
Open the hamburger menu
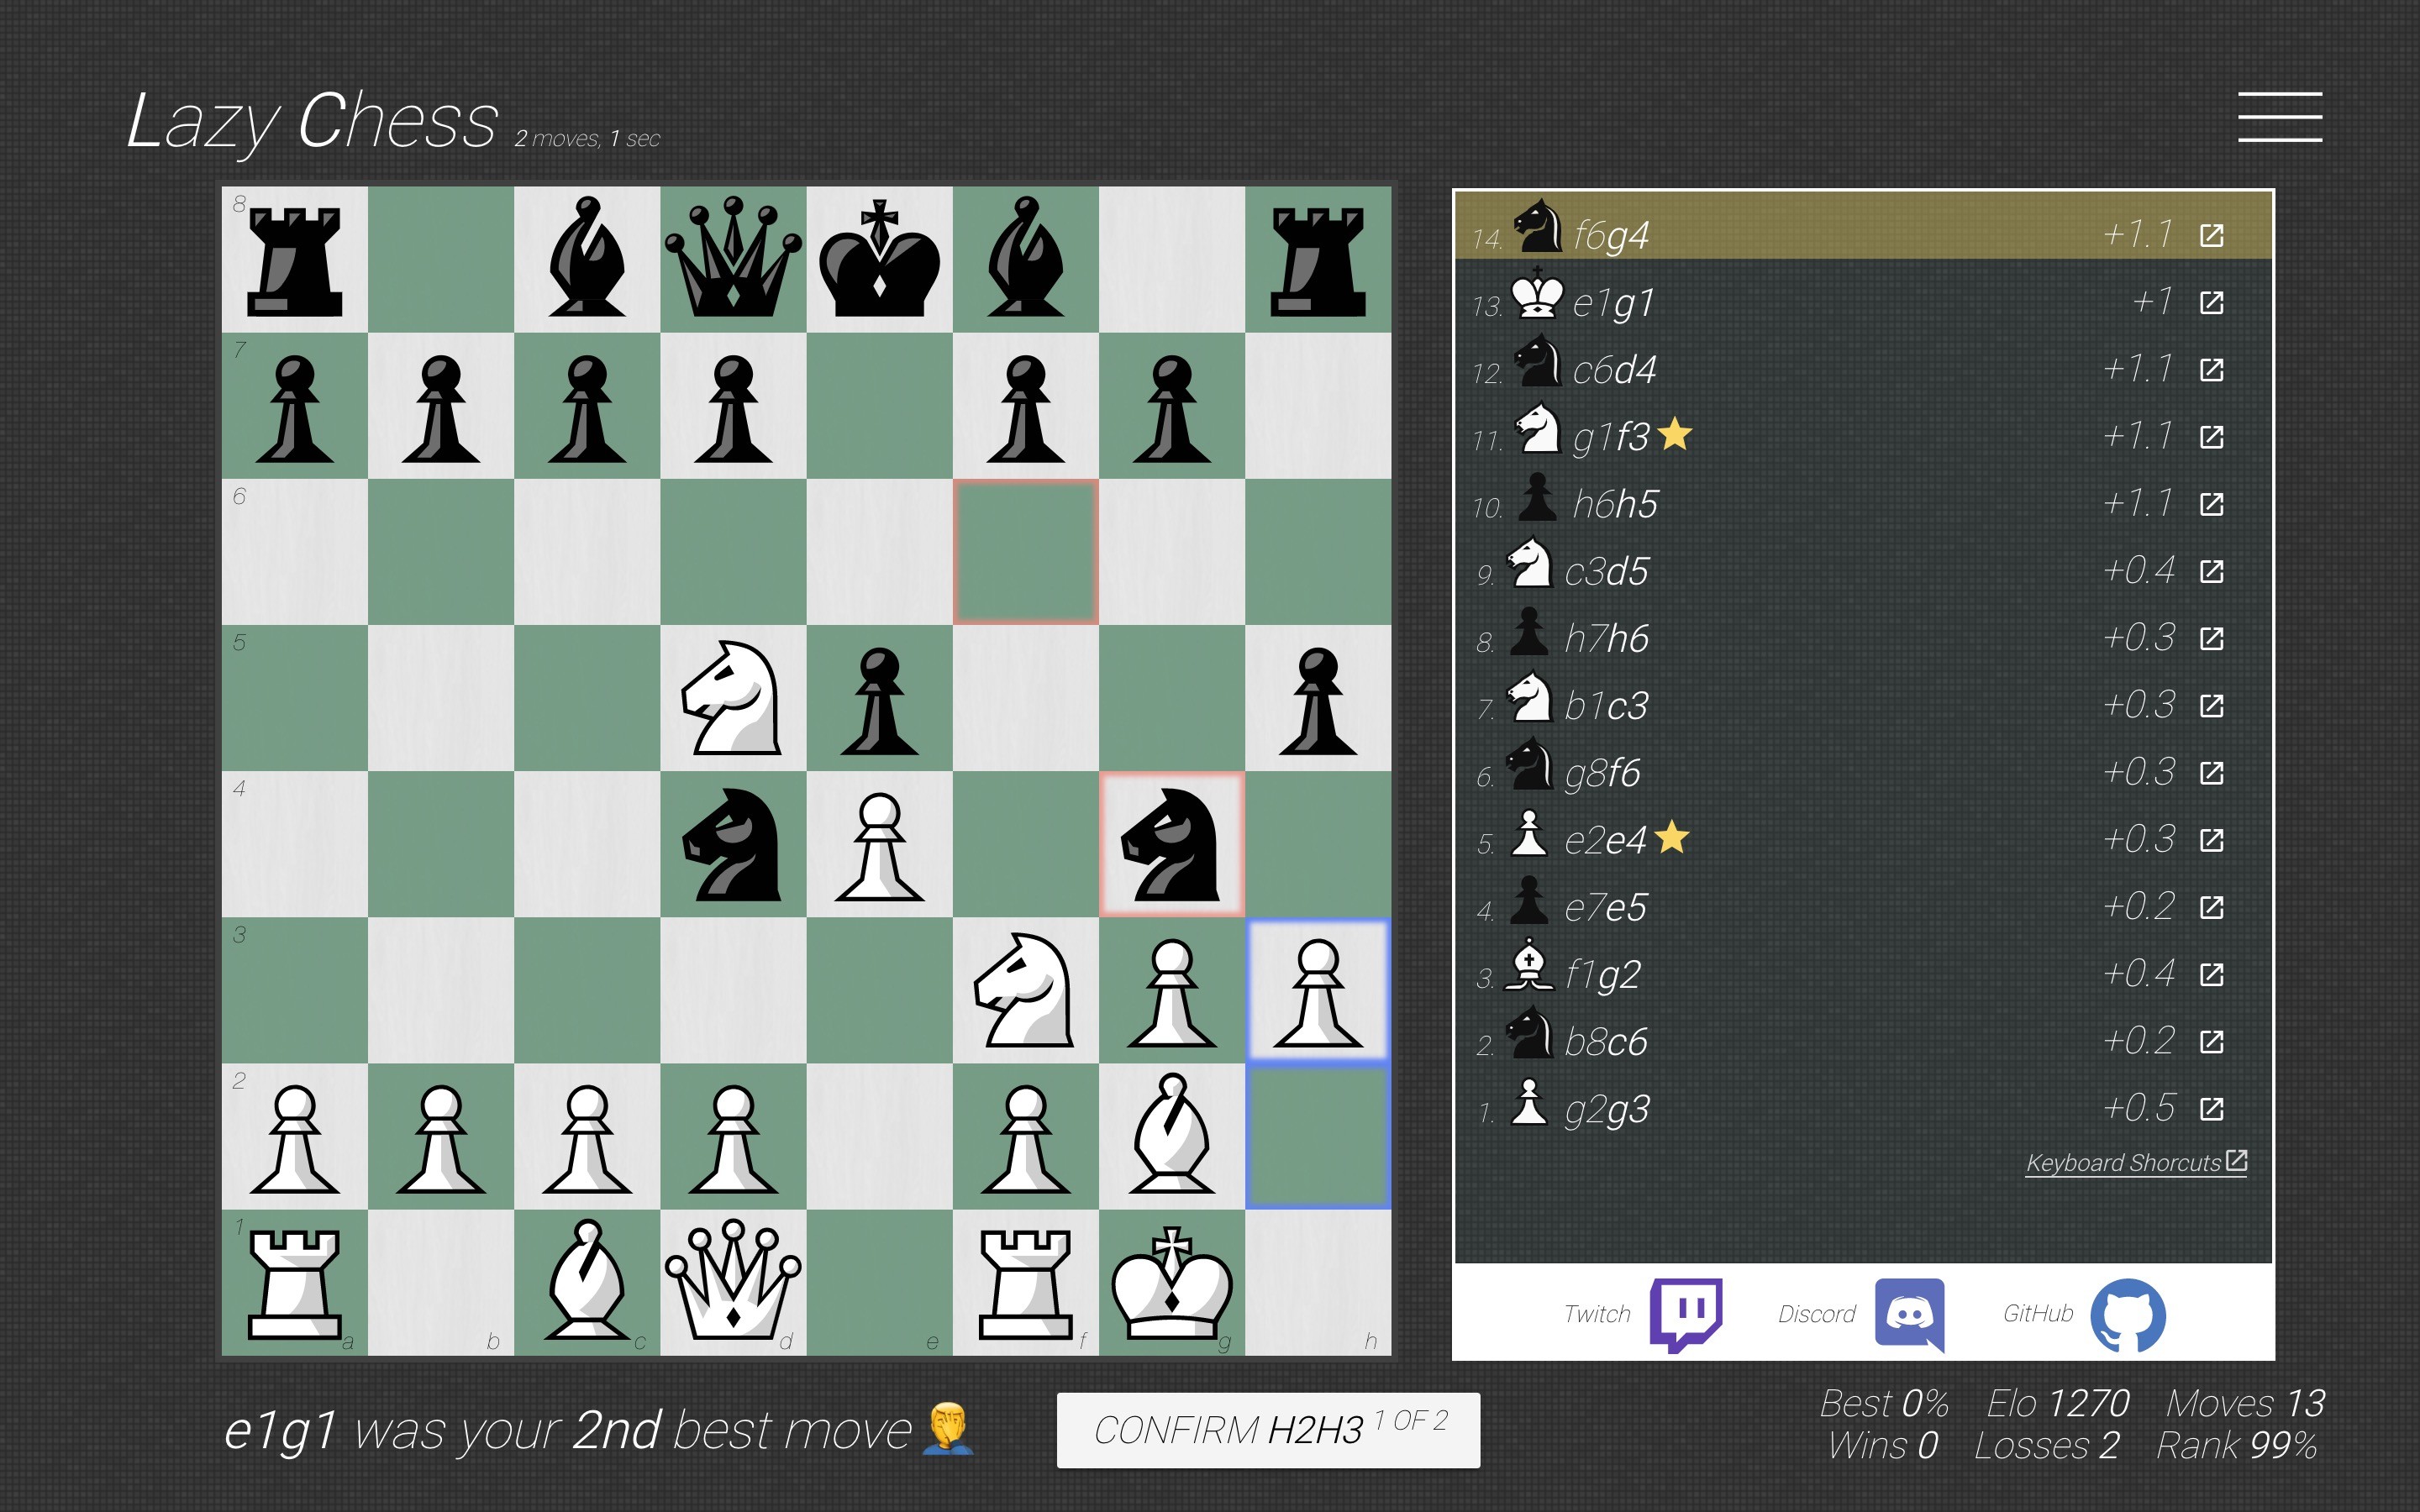(x=2280, y=115)
